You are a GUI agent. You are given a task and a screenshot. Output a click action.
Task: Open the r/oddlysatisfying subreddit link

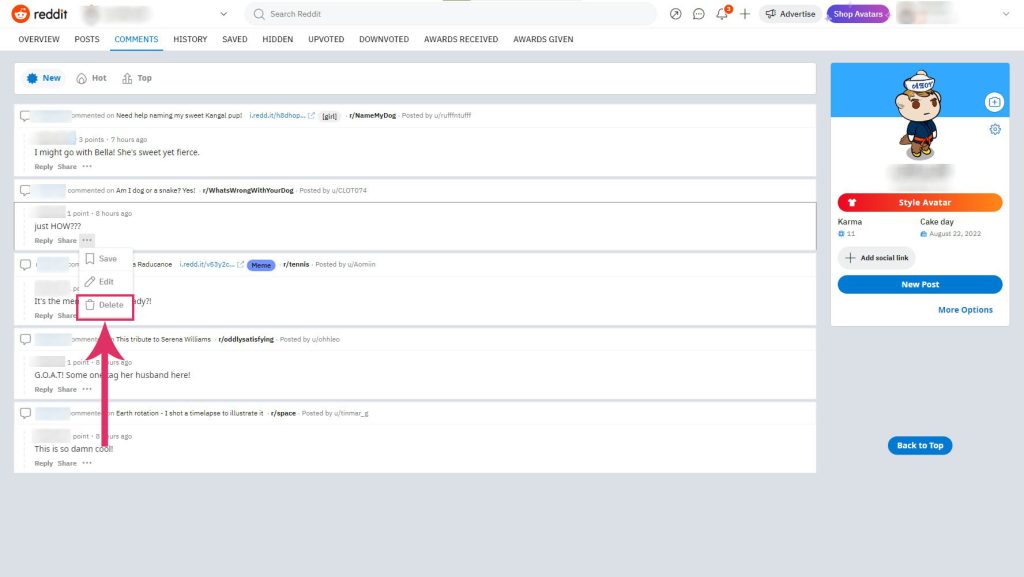point(246,339)
